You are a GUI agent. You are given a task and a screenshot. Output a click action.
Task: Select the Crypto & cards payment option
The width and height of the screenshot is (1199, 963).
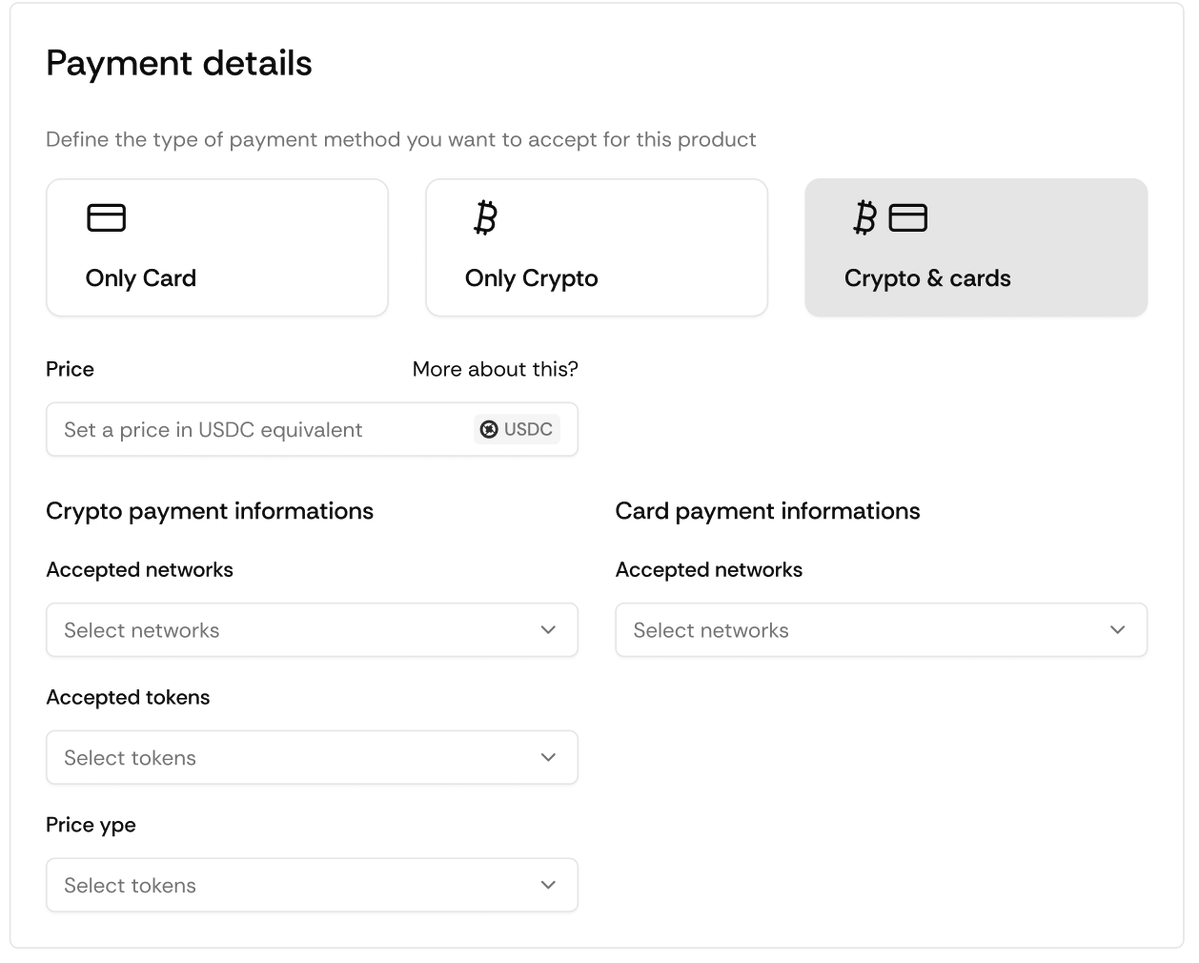coord(976,248)
